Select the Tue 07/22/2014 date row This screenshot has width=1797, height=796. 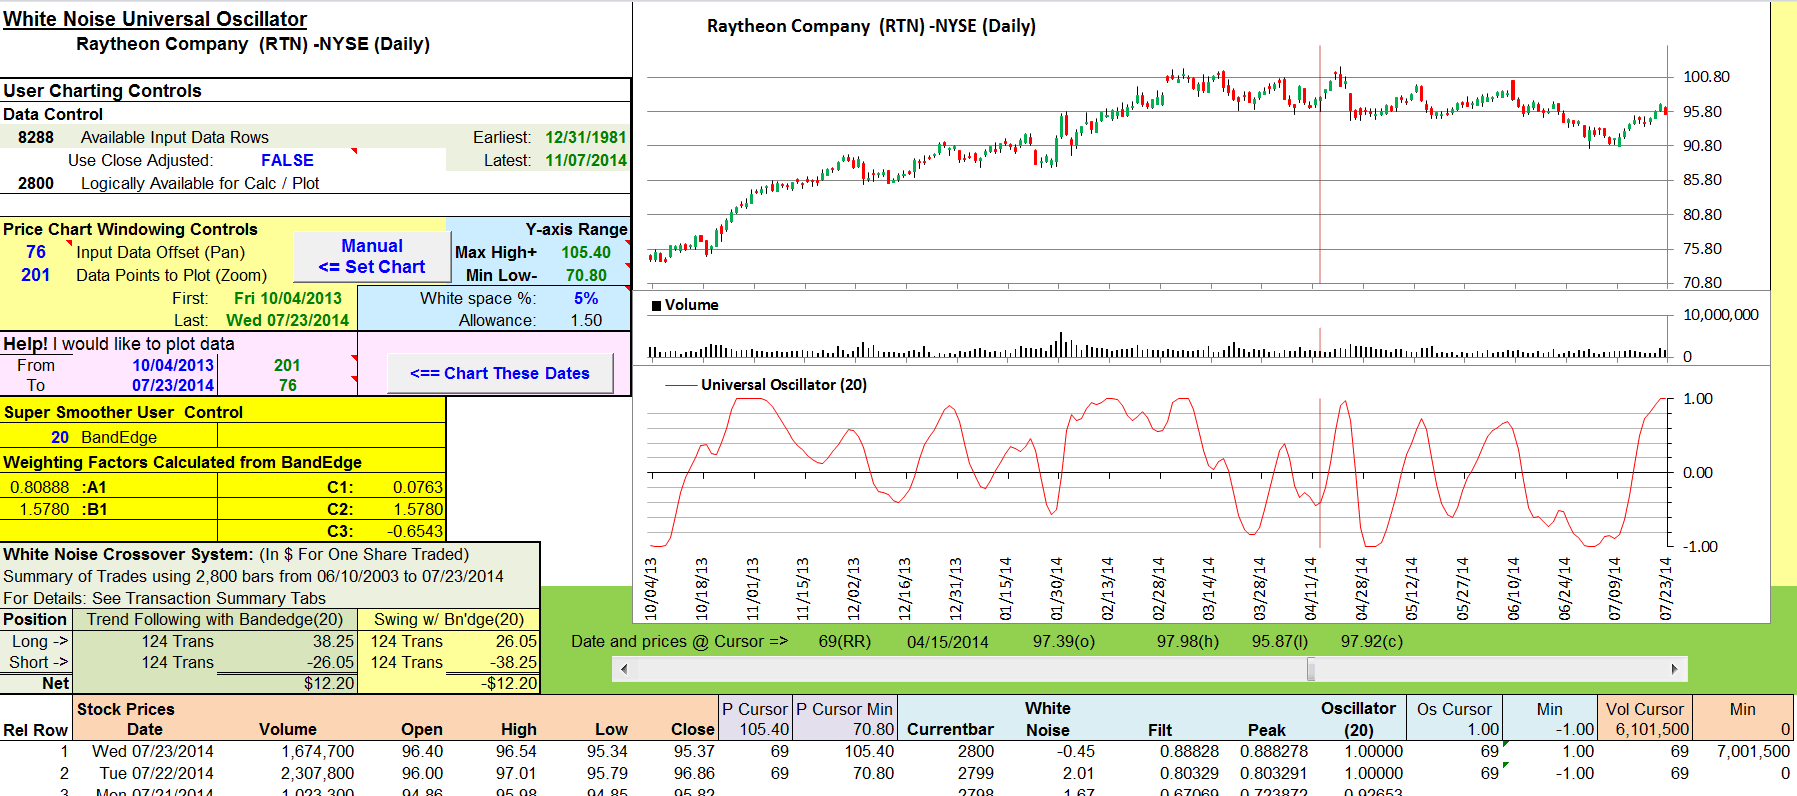(x=156, y=773)
